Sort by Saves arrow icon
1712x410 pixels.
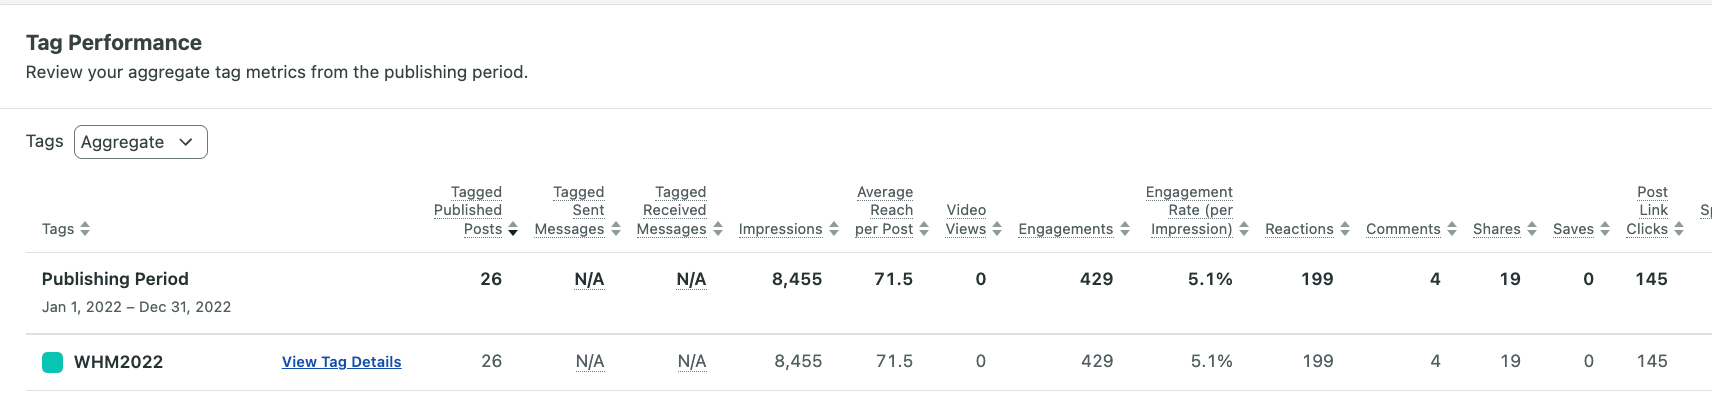[x=1605, y=229]
